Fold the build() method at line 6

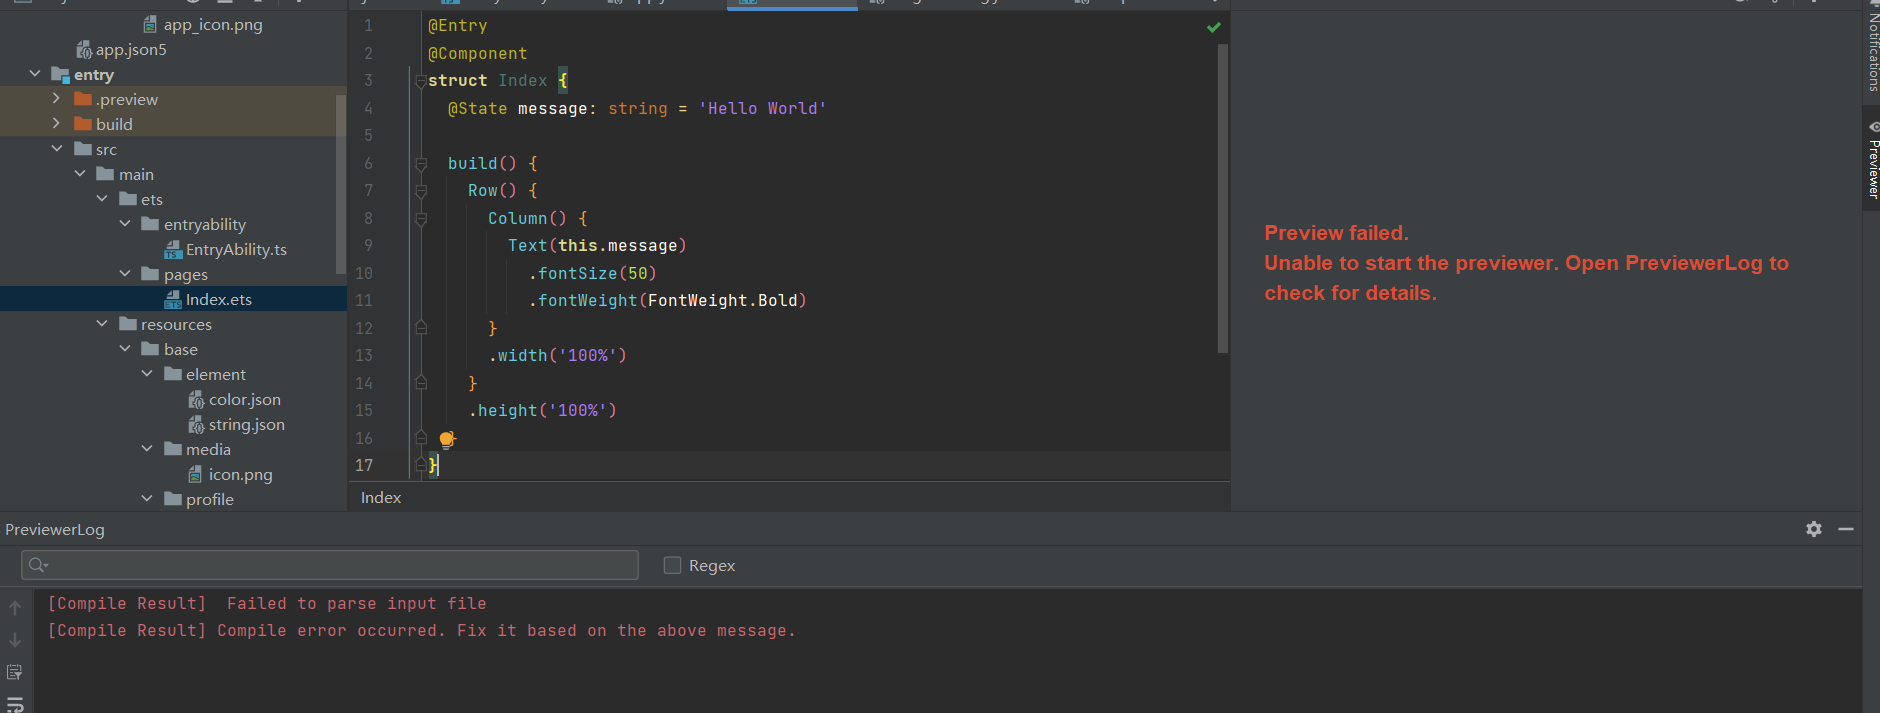pyautogui.click(x=421, y=163)
